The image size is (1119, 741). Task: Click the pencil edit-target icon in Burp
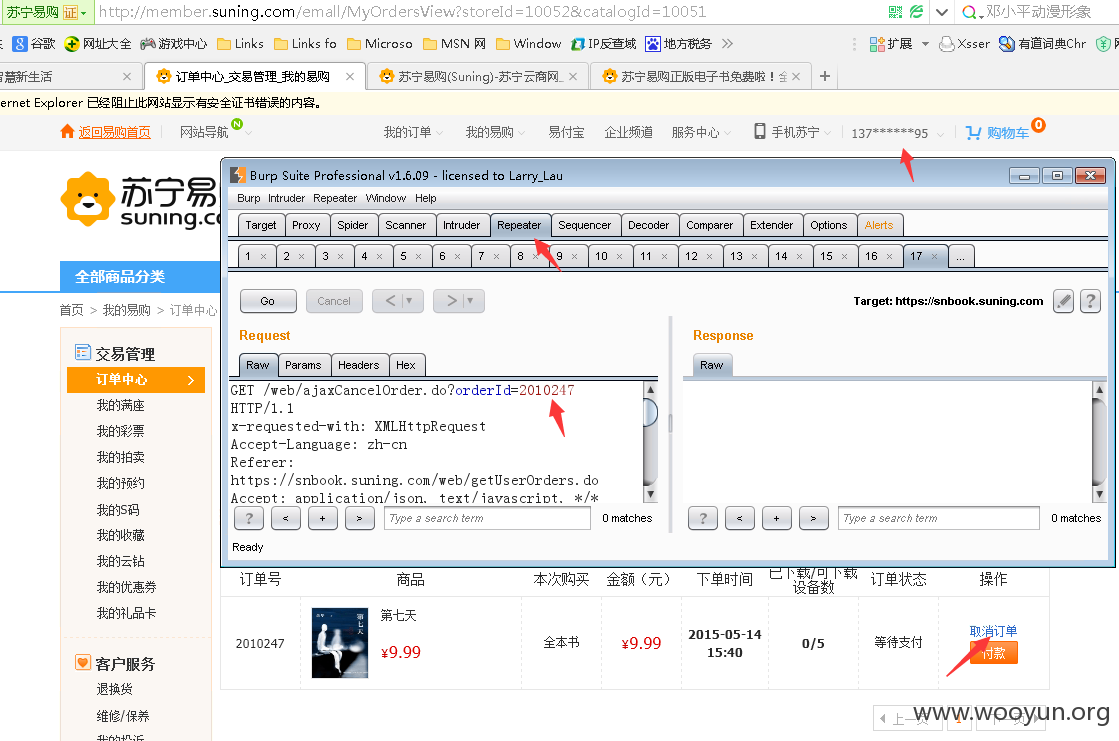pyautogui.click(x=1063, y=301)
